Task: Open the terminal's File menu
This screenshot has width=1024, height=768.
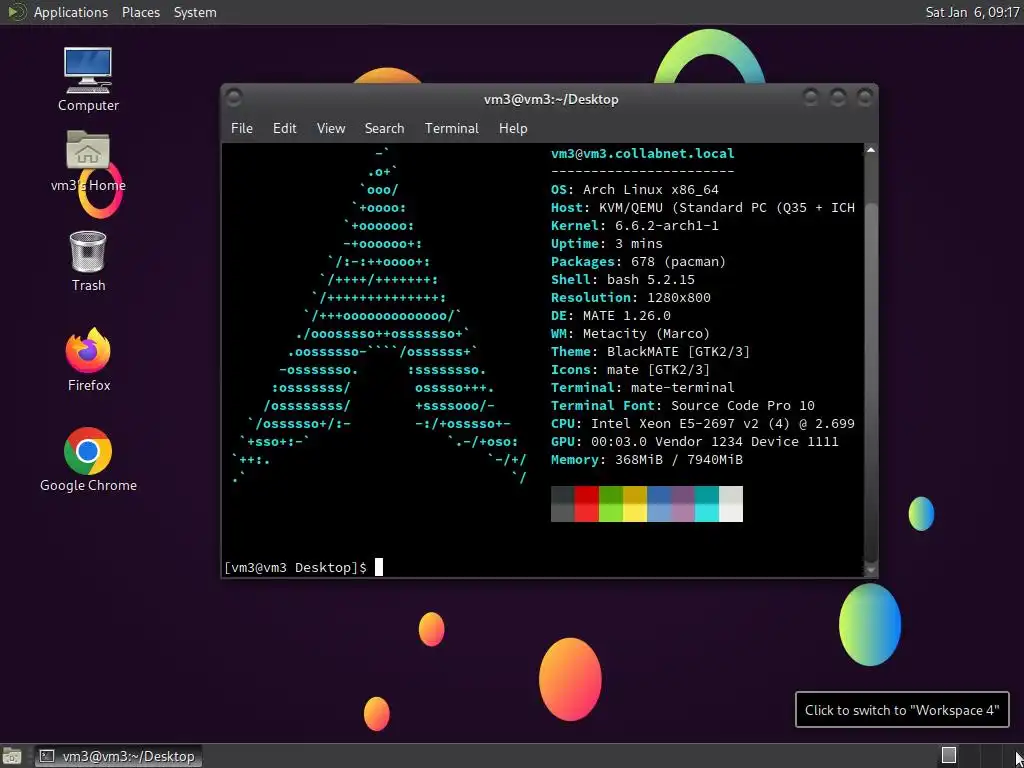Action: coord(242,128)
